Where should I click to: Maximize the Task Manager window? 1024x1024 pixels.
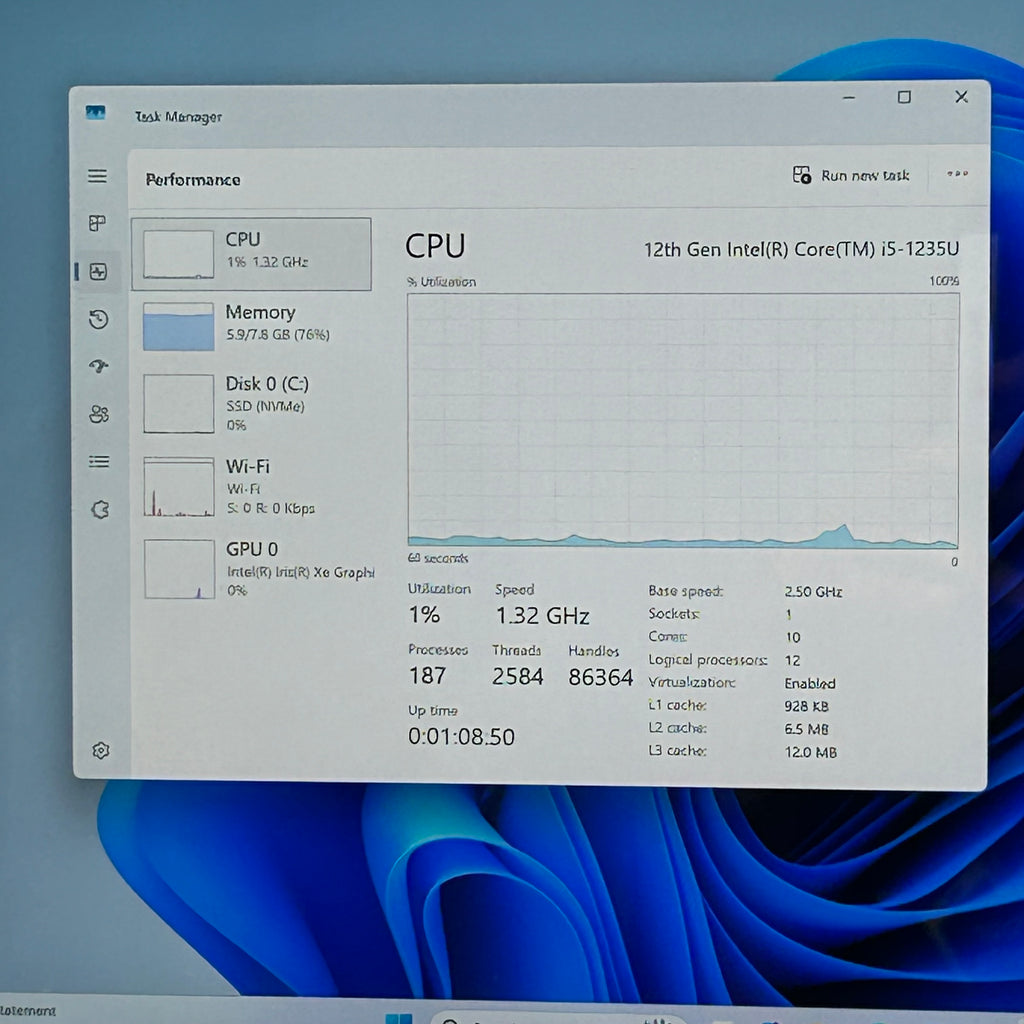pos(904,97)
